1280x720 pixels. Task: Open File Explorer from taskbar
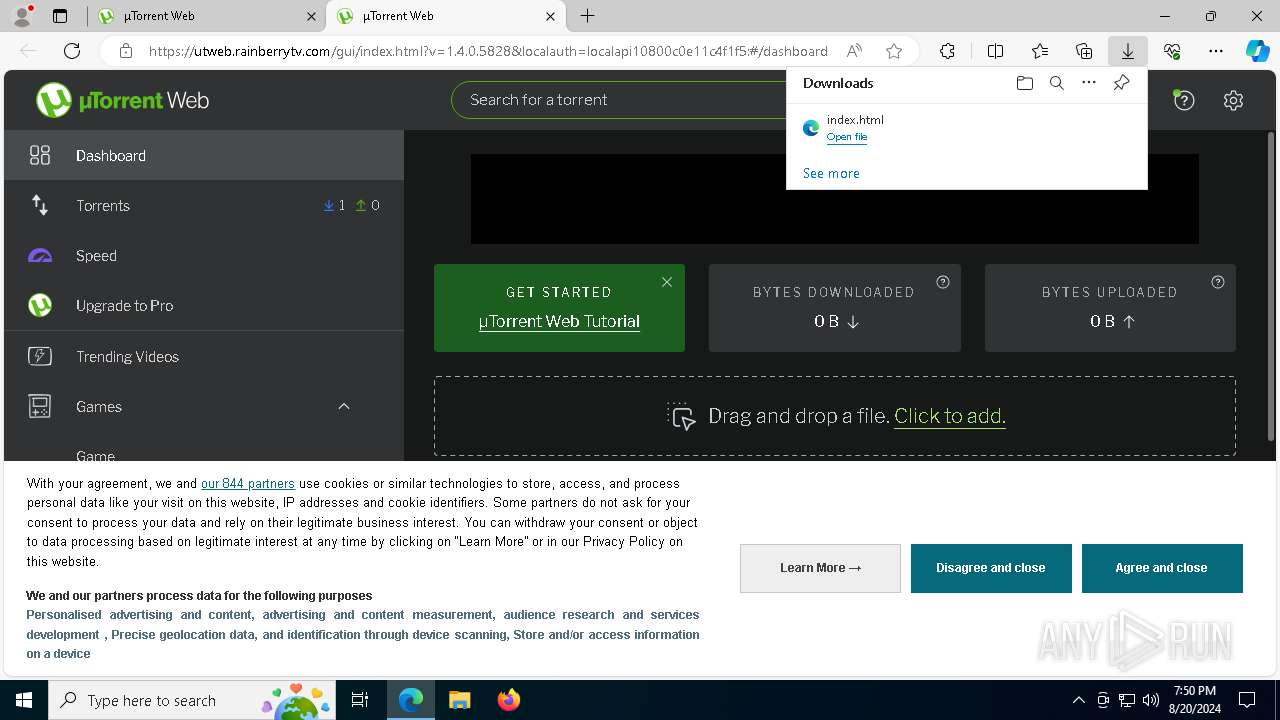pyautogui.click(x=459, y=700)
